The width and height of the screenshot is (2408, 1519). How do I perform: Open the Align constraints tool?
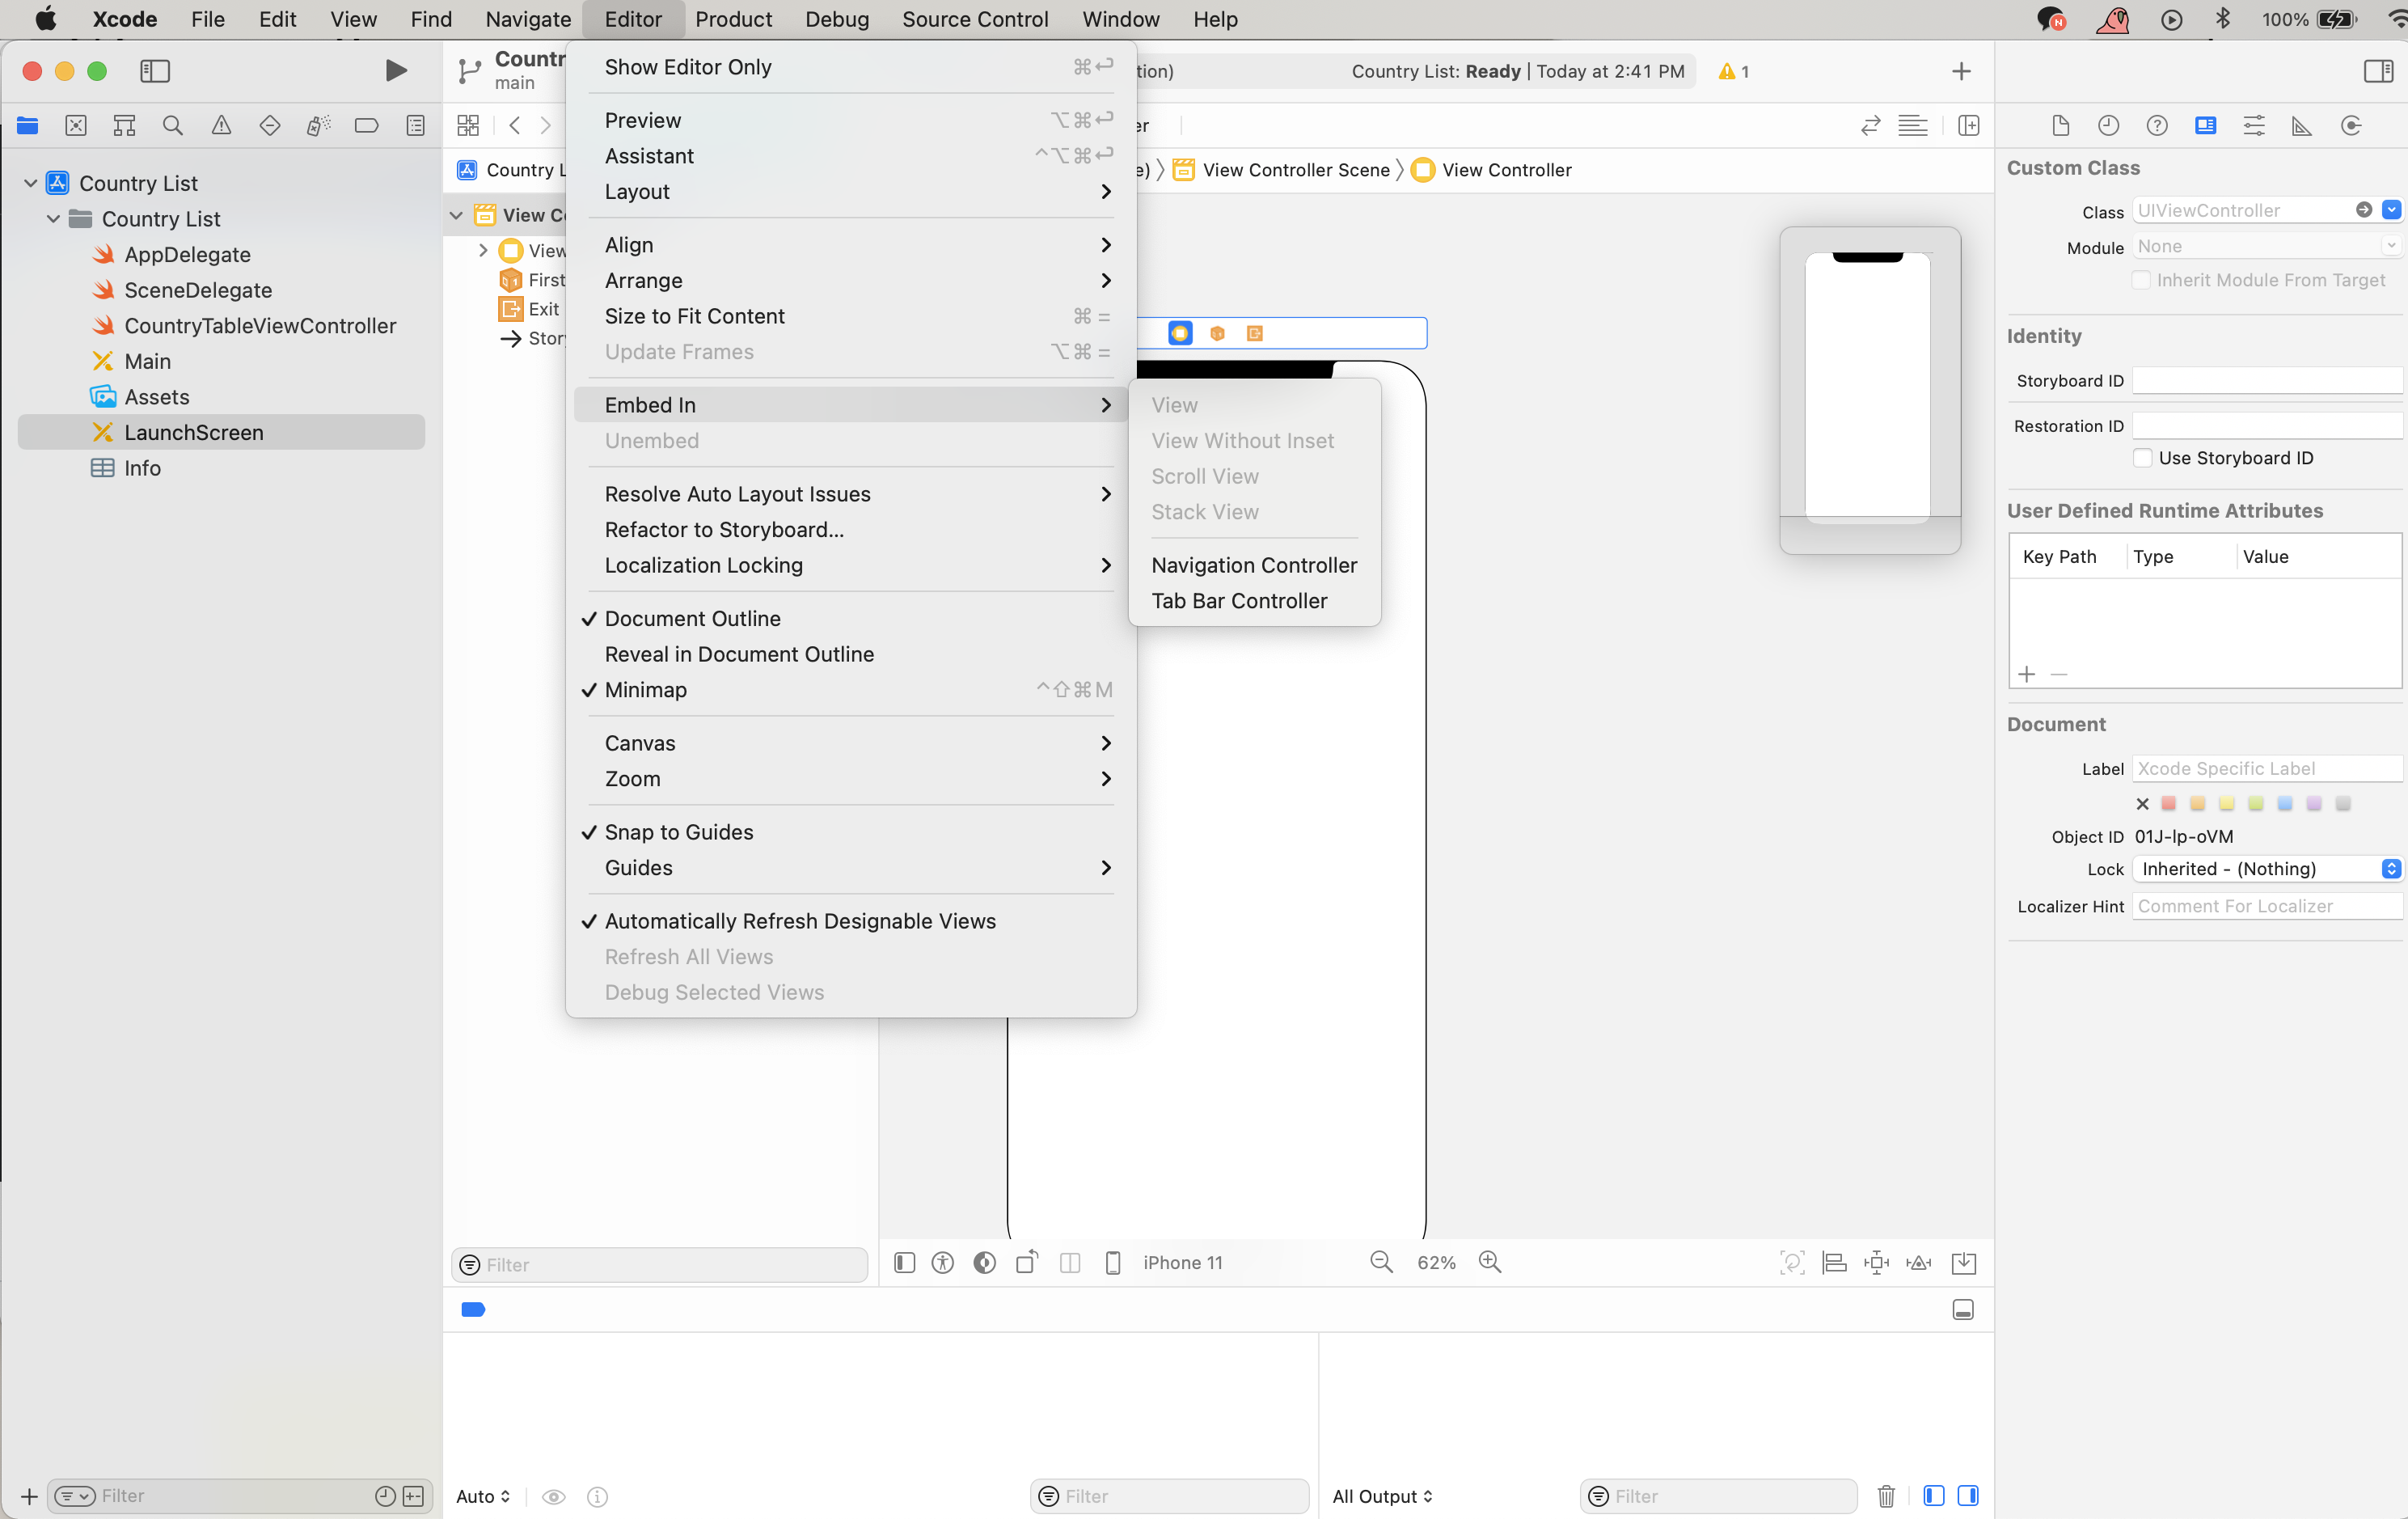(x=1834, y=1262)
